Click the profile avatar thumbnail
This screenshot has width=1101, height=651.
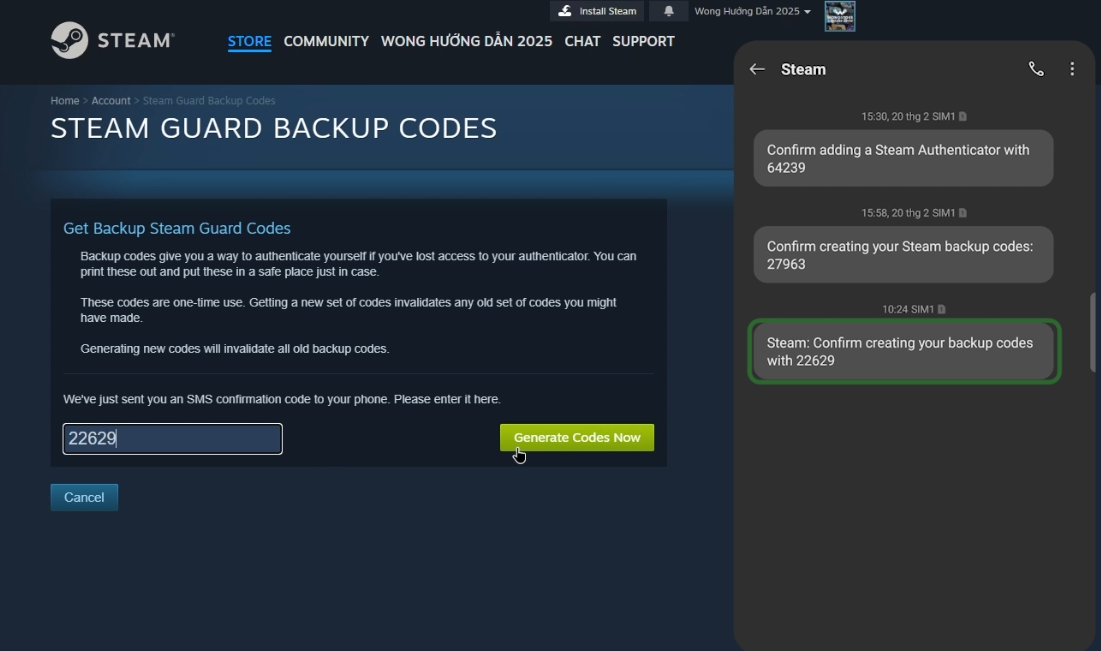pyautogui.click(x=840, y=16)
